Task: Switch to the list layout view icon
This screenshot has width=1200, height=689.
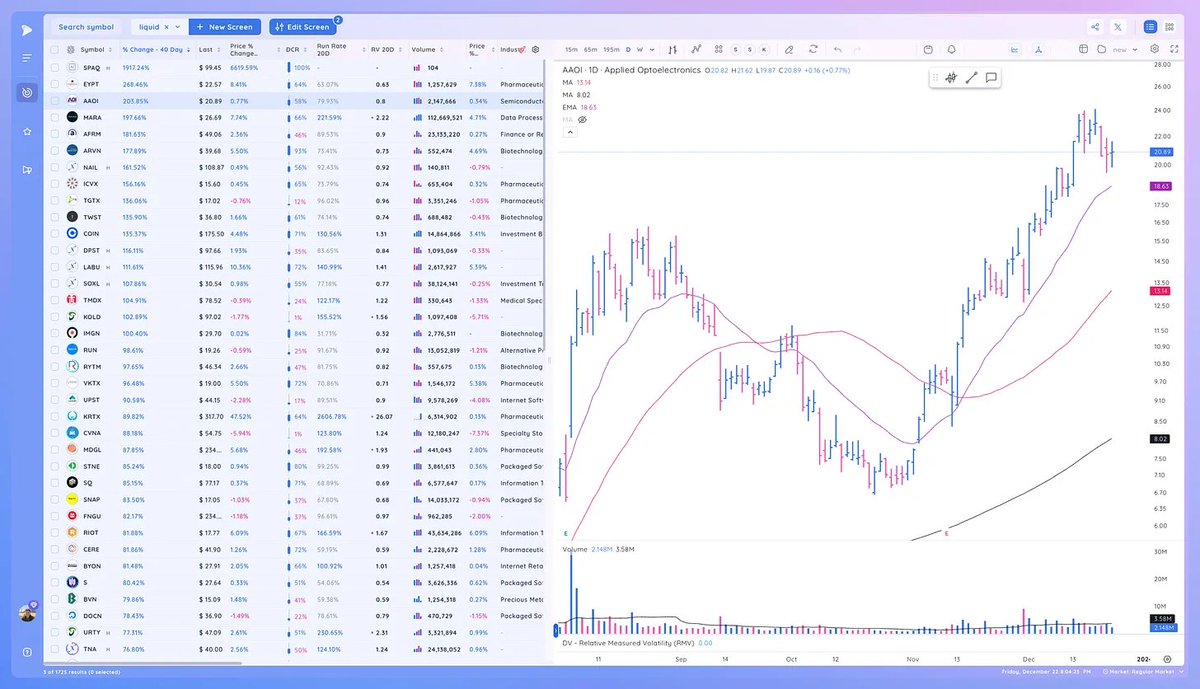Action: coord(1151,27)
